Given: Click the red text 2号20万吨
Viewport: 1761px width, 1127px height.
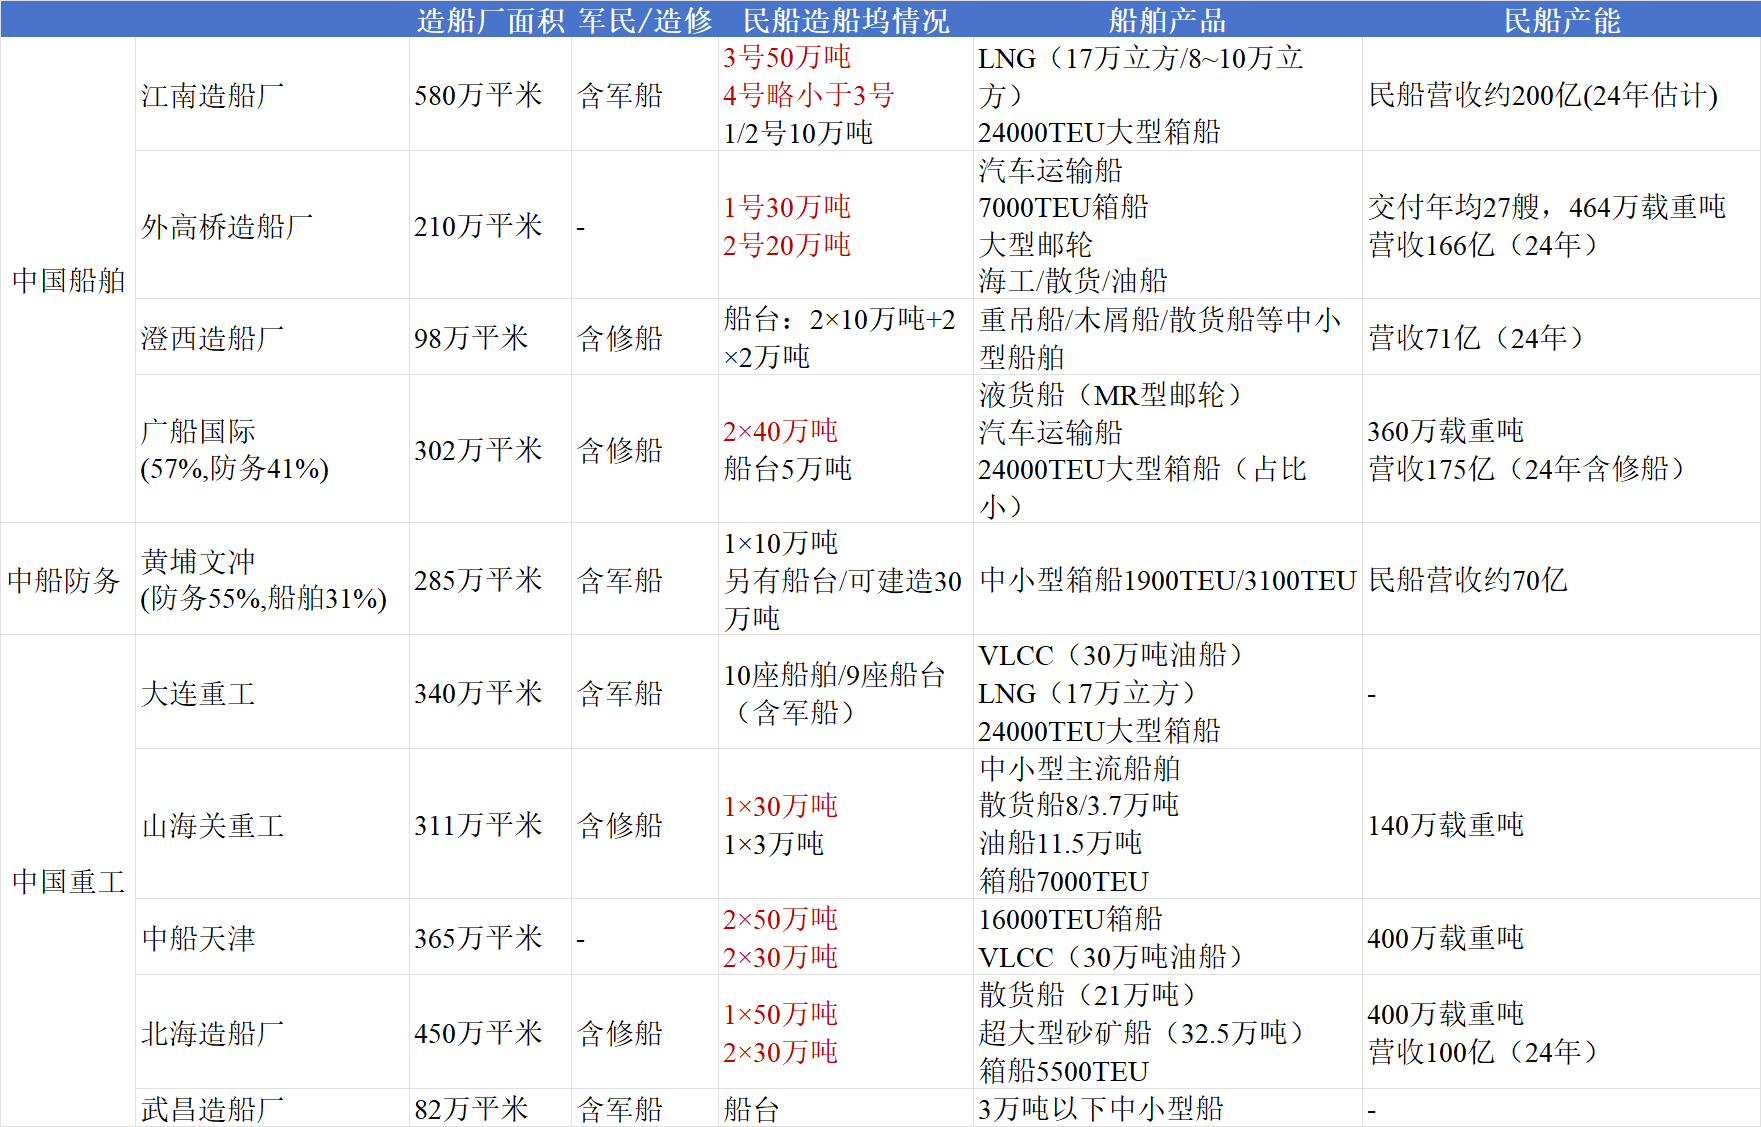Looking at the screenshot, I should [787, 245].
